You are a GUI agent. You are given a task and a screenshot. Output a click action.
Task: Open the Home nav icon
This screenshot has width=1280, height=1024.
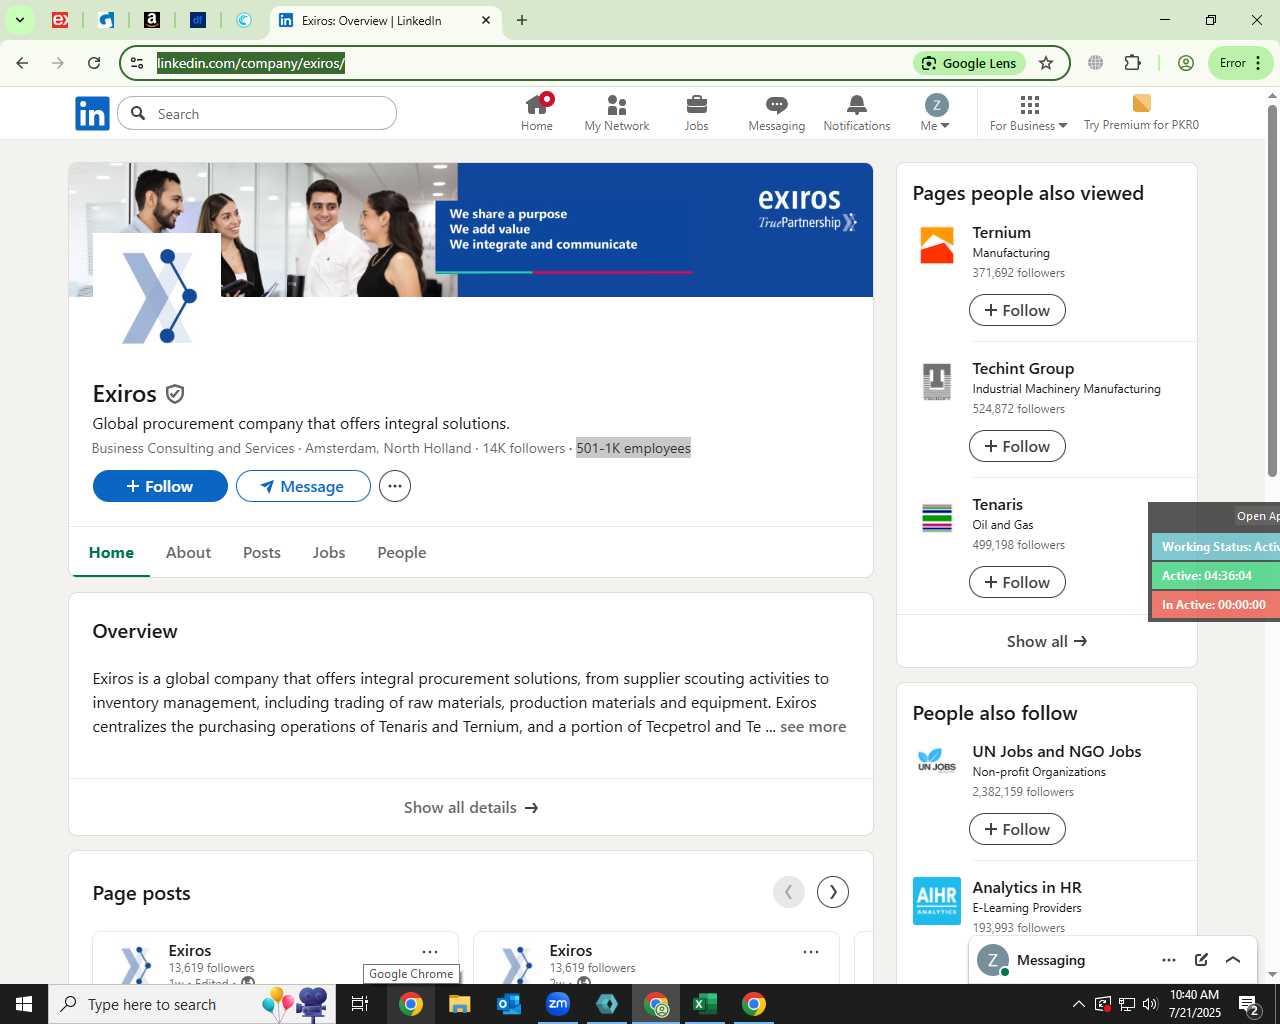coord(537,113)
